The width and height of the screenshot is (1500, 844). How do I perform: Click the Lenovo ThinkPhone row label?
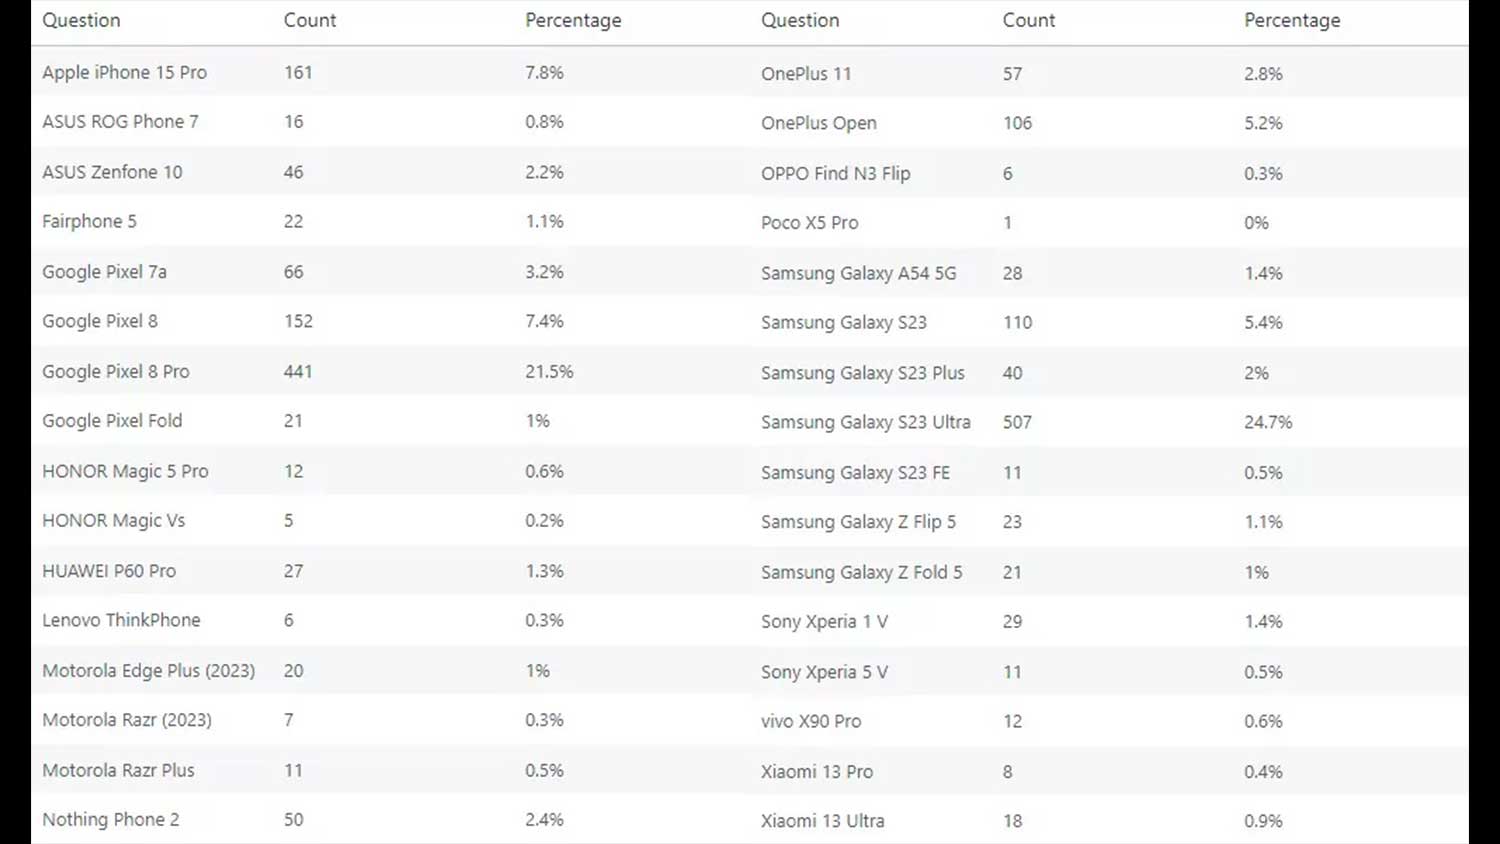[121, 620]
